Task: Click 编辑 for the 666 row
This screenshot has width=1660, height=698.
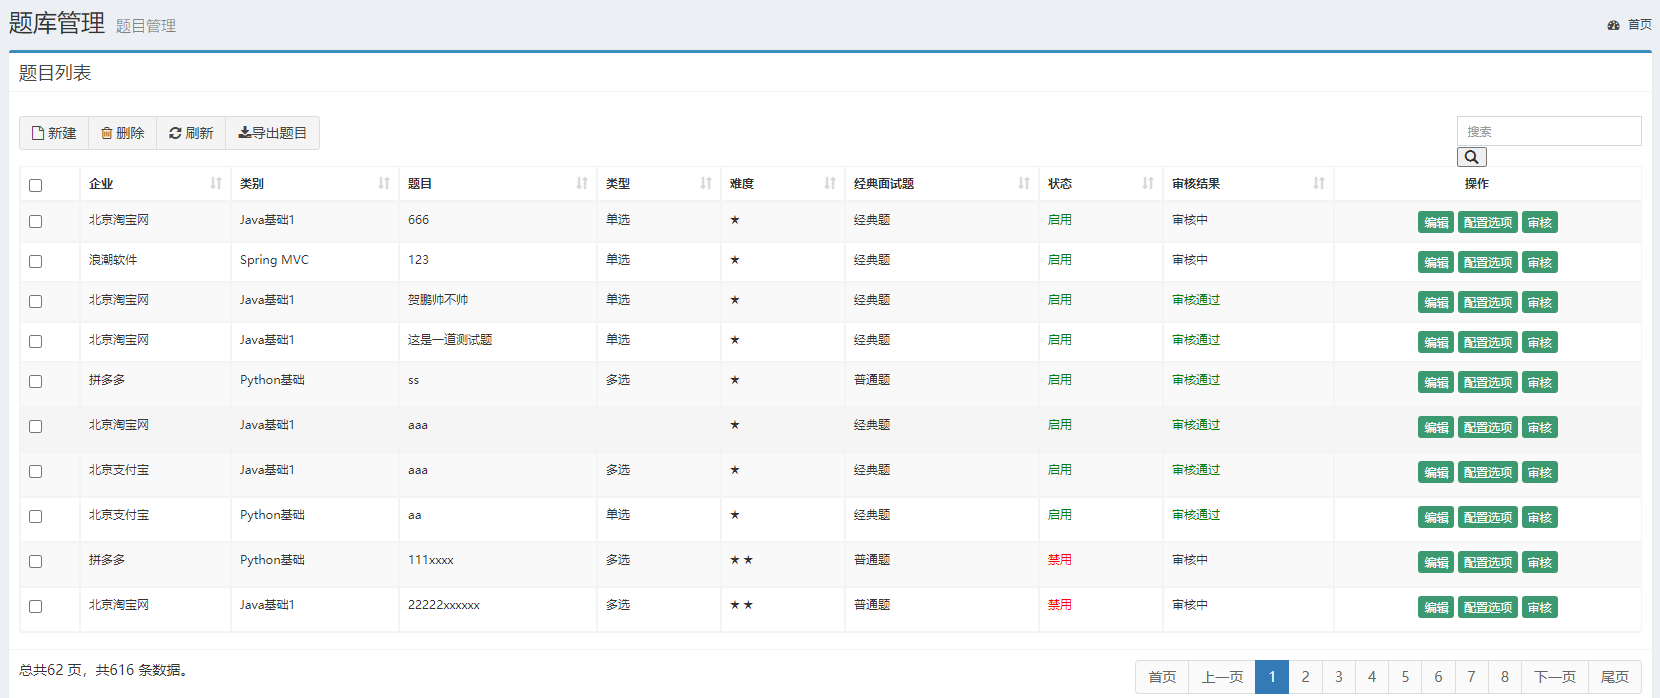Action: coord(1436,222)
